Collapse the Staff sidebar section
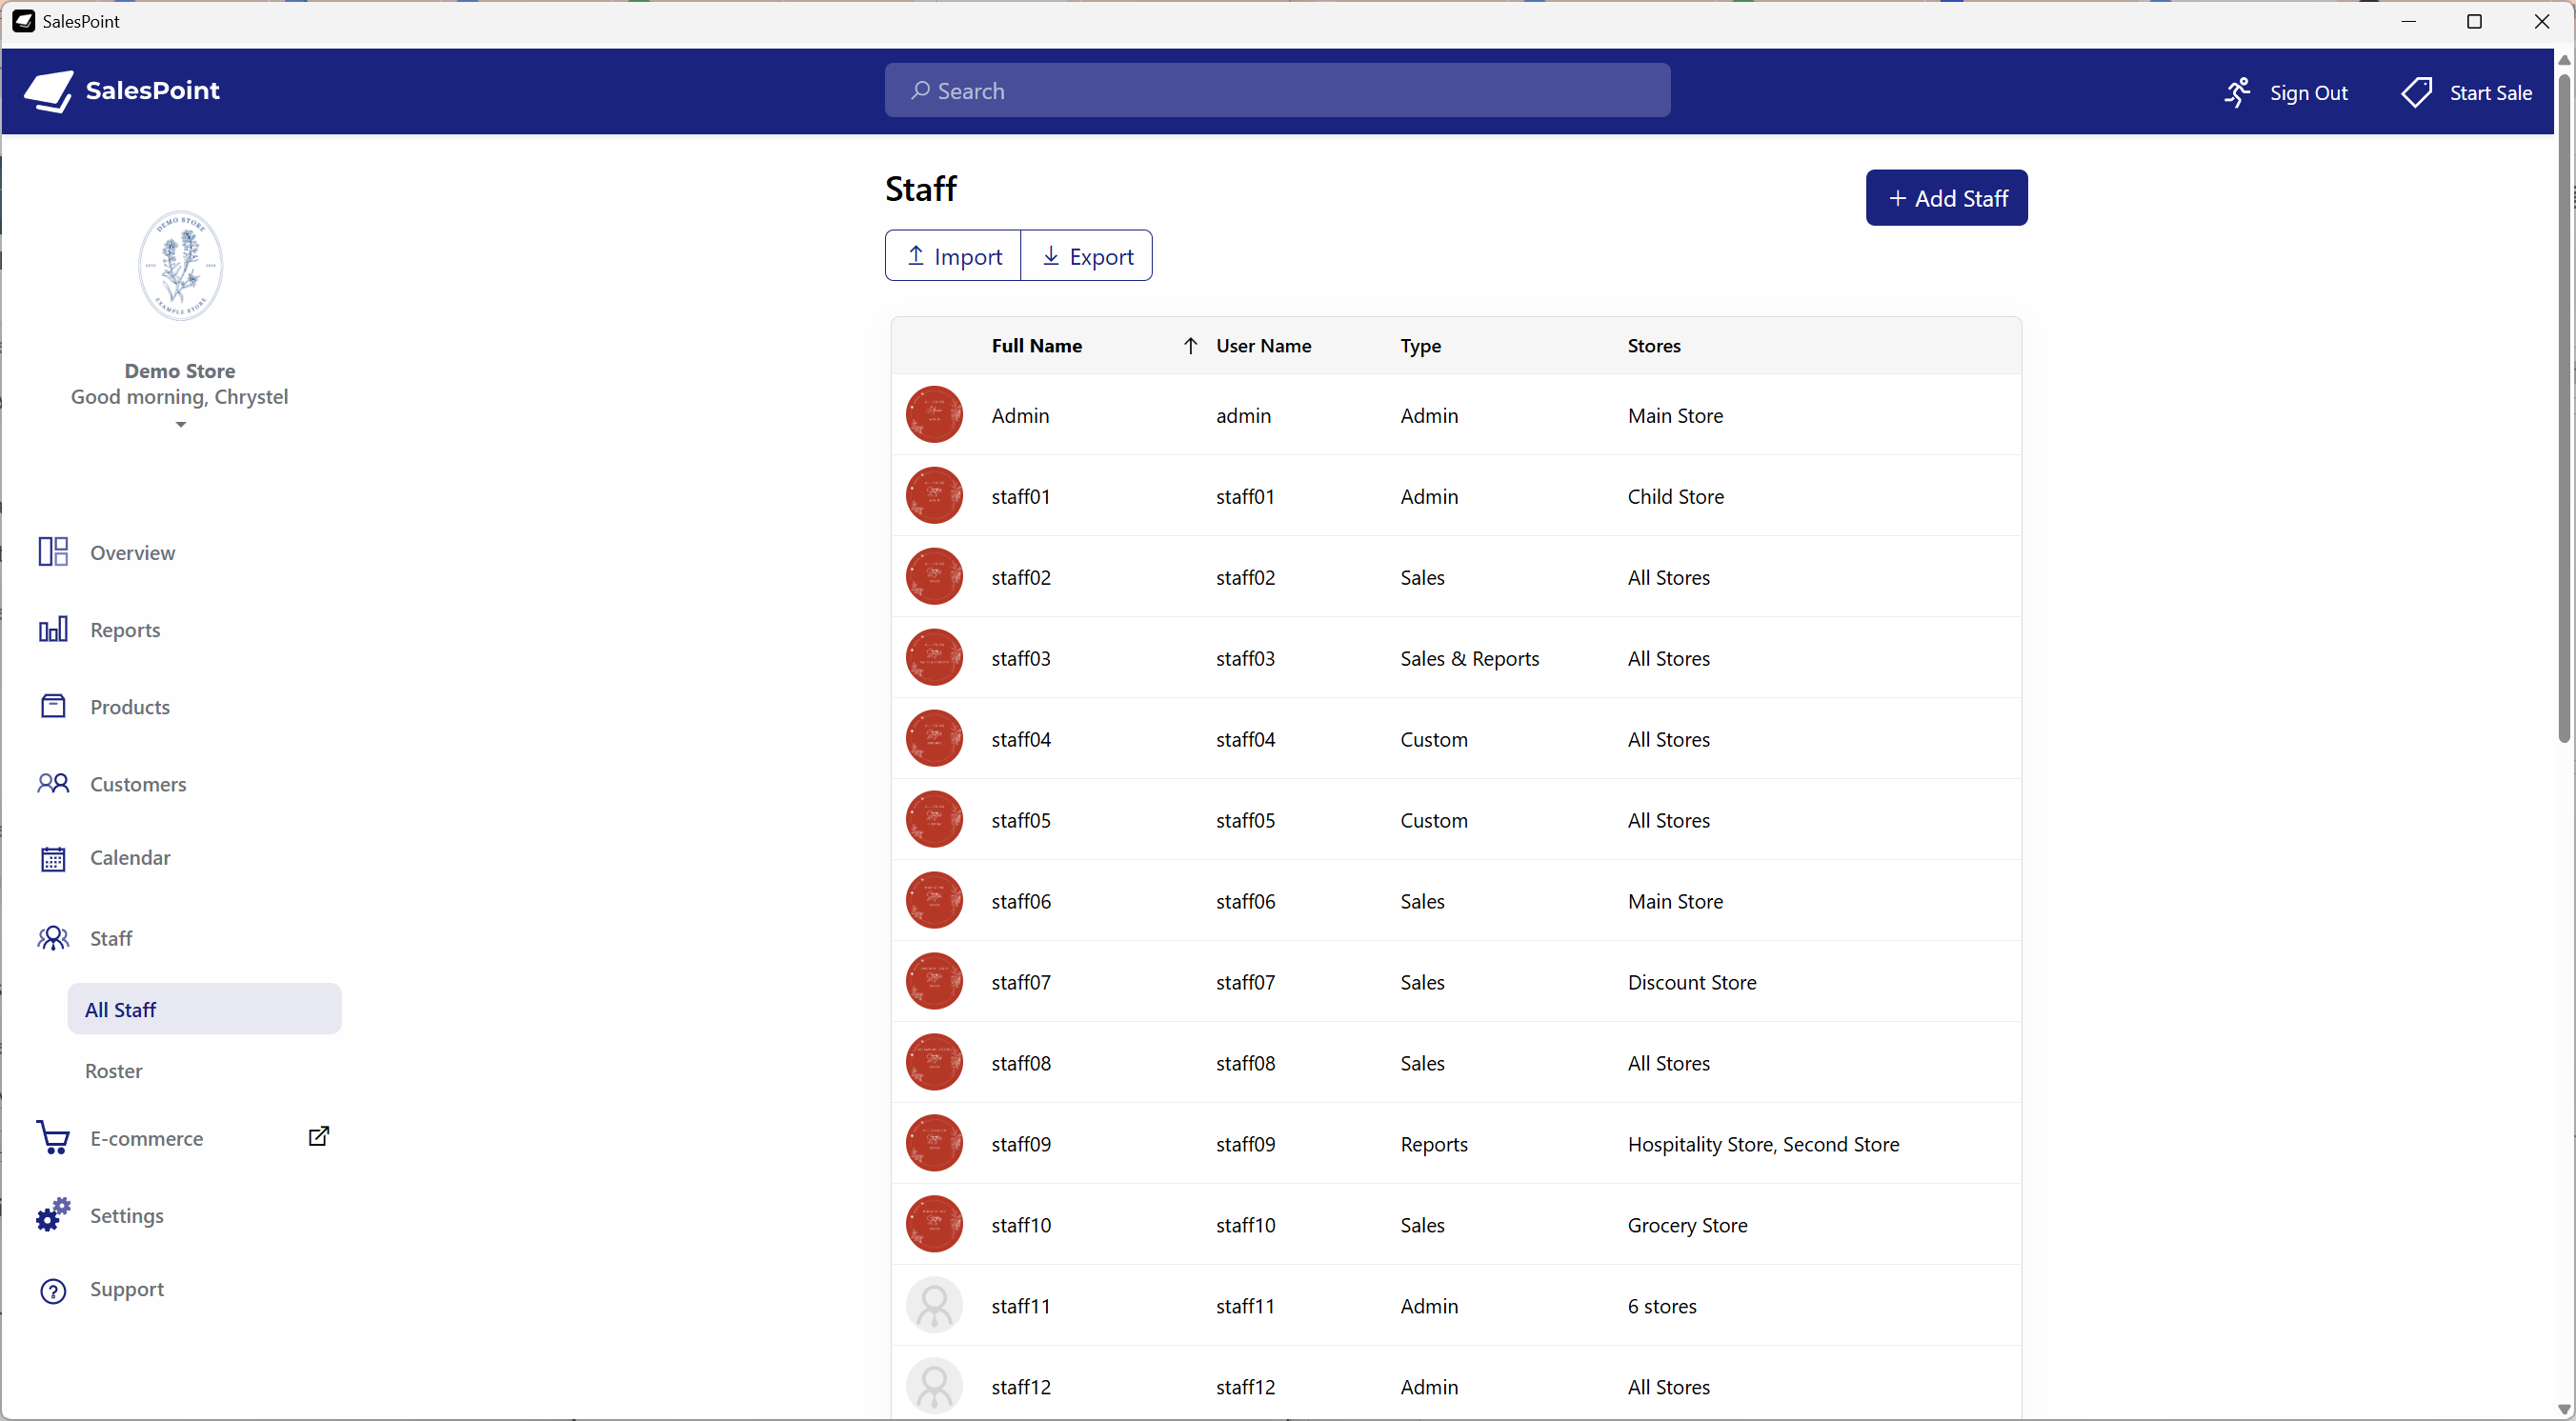This screenshot has width=2576, height=1421. point(111,938)
